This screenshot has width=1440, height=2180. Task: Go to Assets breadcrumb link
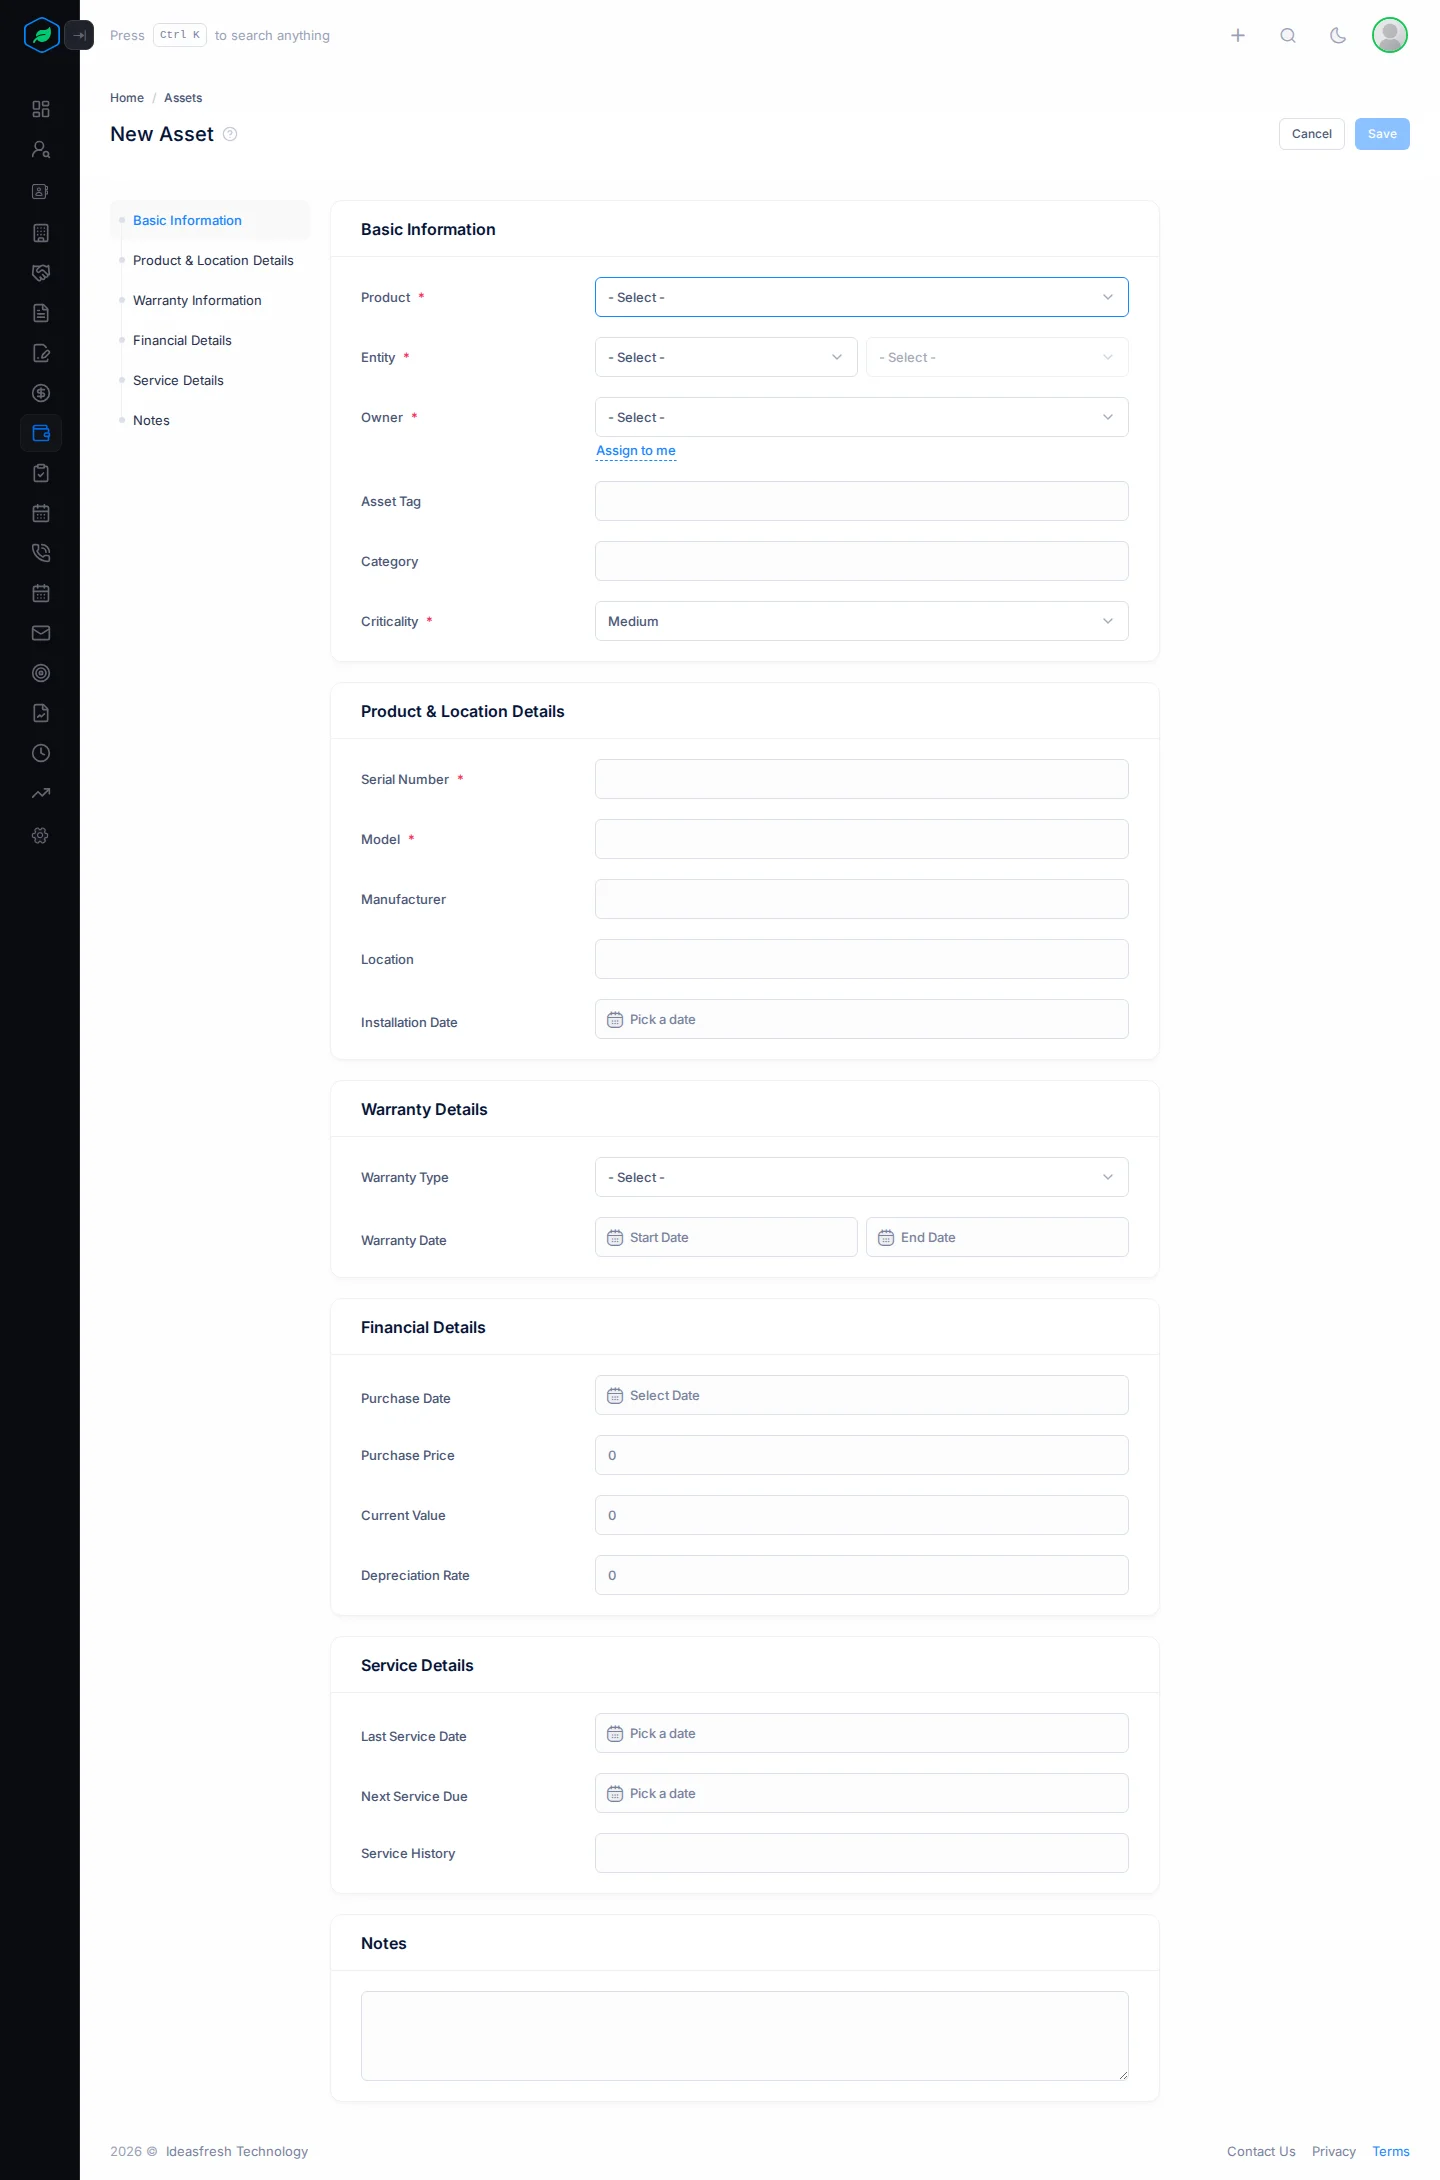(183, 98)
